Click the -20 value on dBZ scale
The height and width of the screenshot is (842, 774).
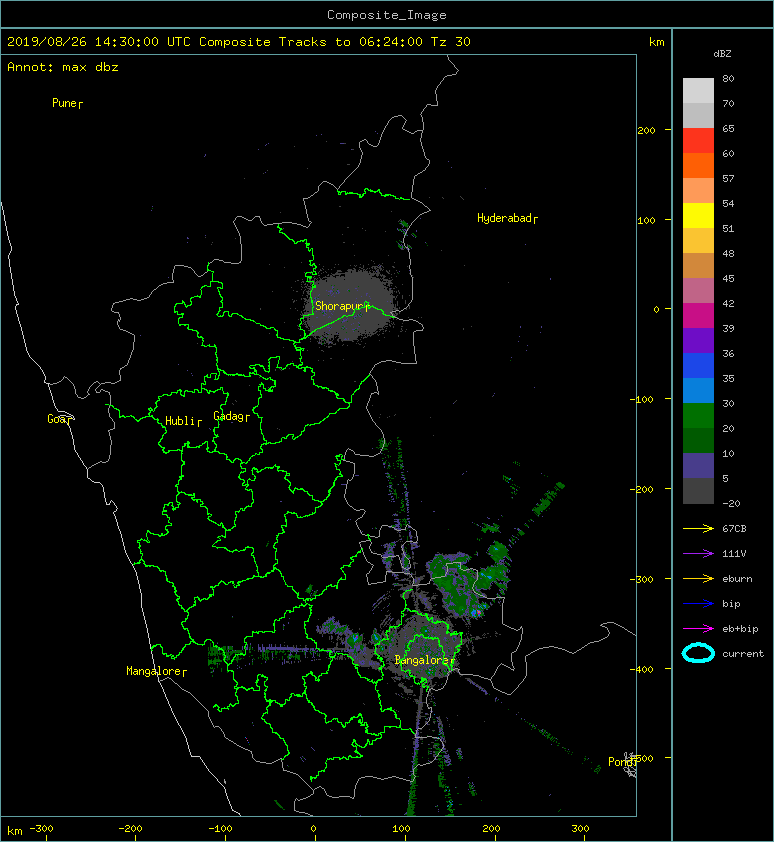[x=731, y=504]
